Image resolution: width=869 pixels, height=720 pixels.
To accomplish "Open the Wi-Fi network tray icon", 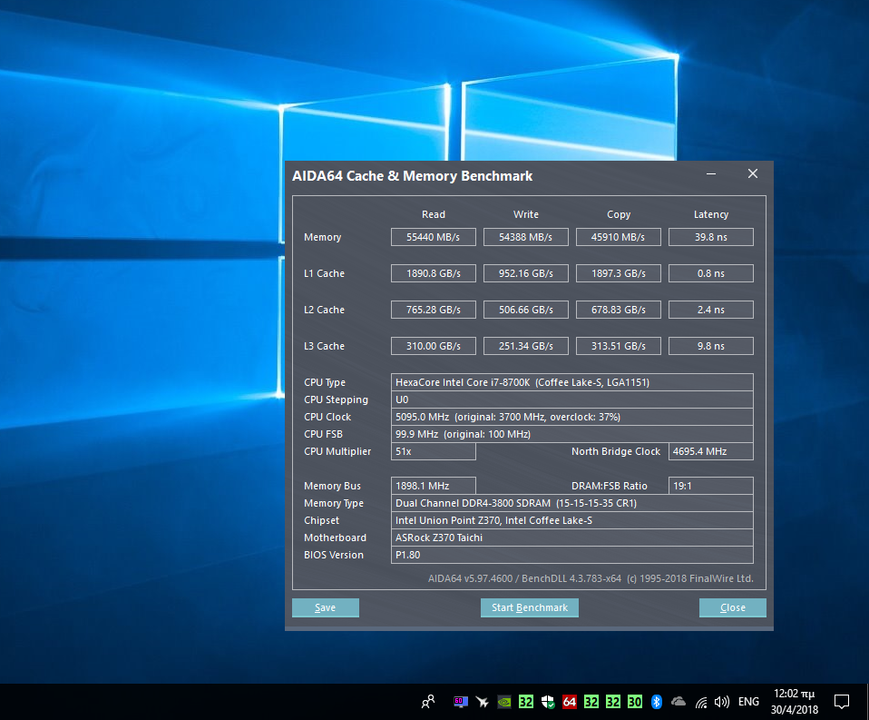I will click(x=701, y=702).
